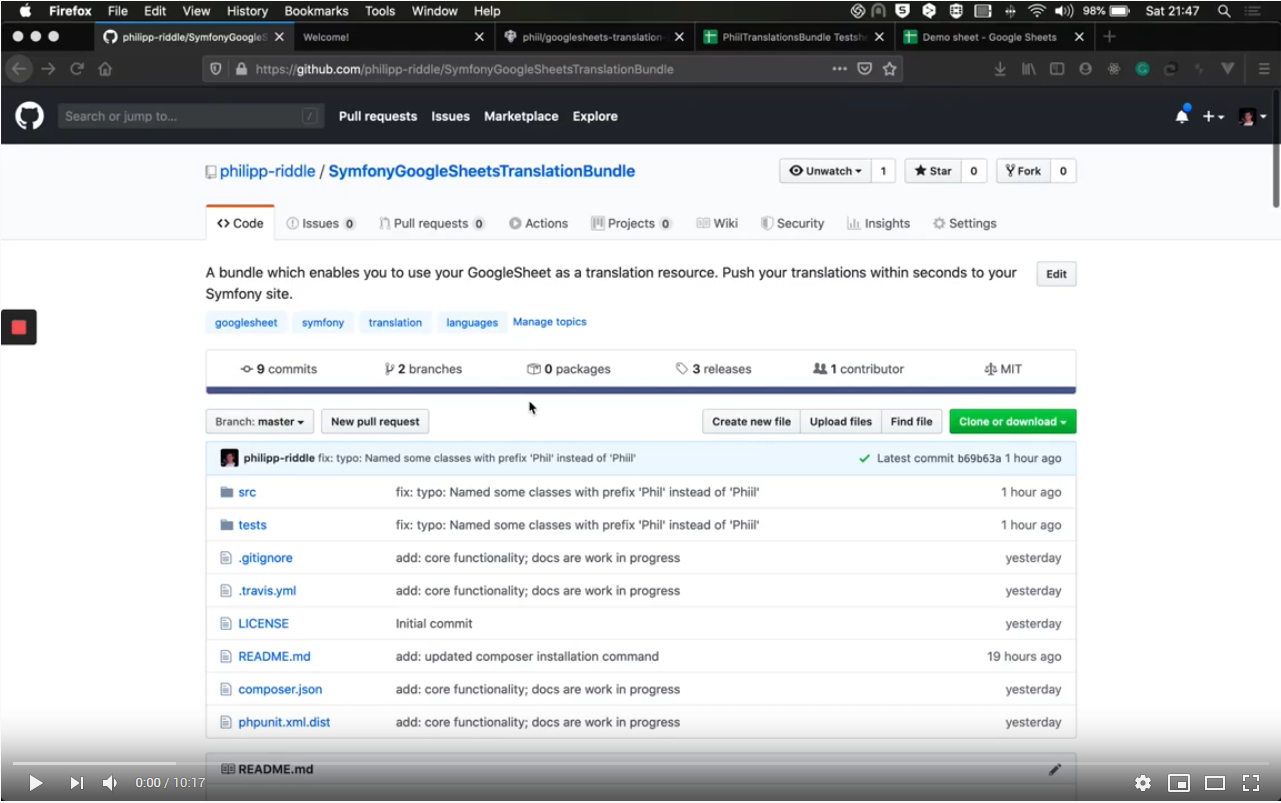Focus GitHub search input field
This screenshot has width=1281, height=803.
pos(191,116)
